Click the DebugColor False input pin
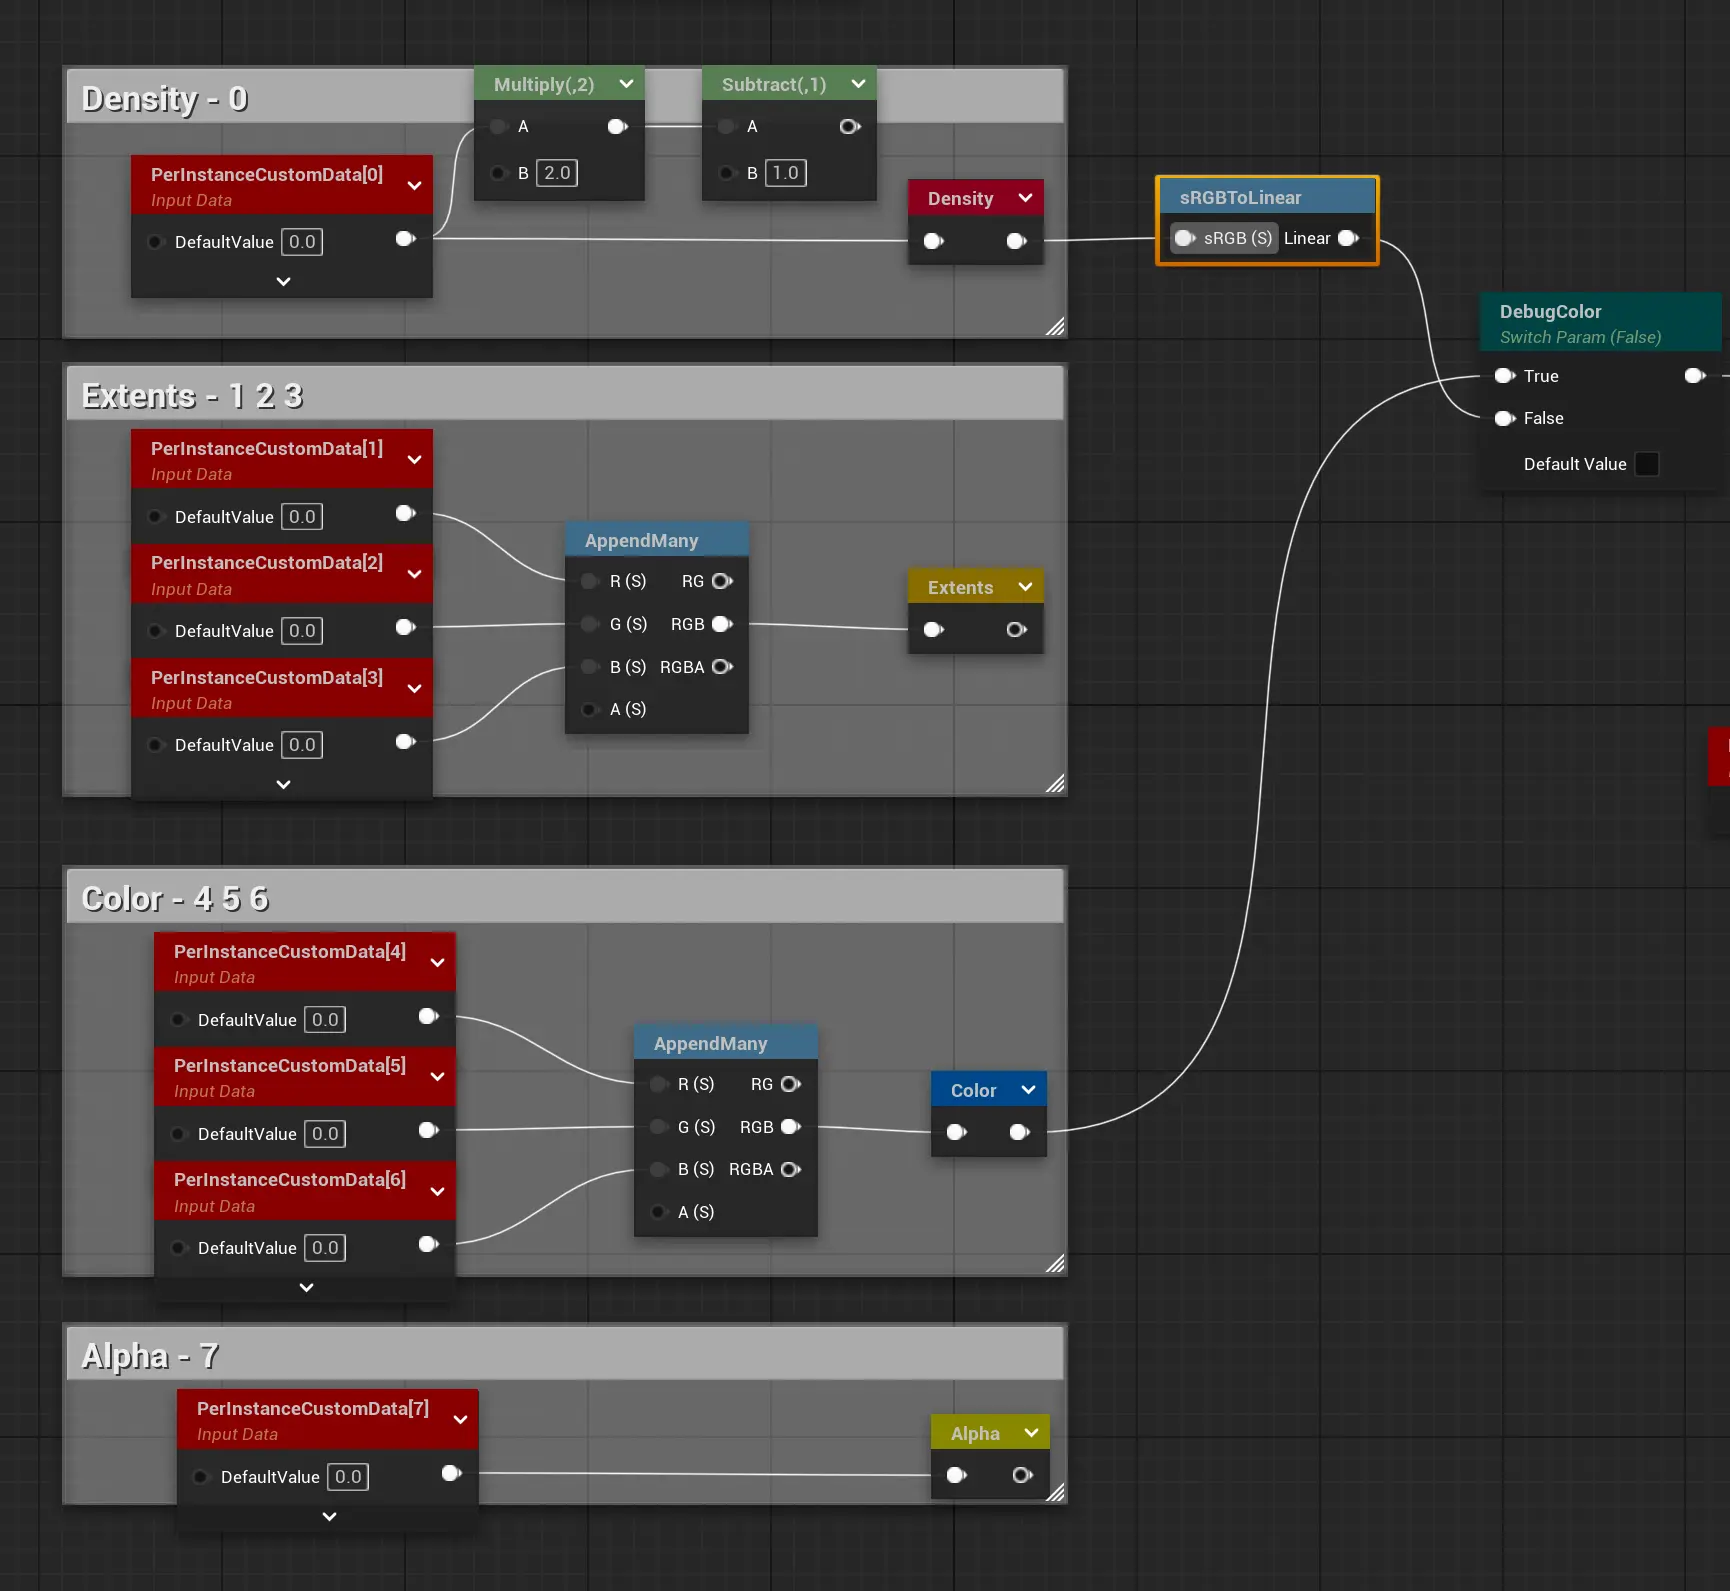Screen dimensions: 1730x1591 click(x=1504, y=418)
